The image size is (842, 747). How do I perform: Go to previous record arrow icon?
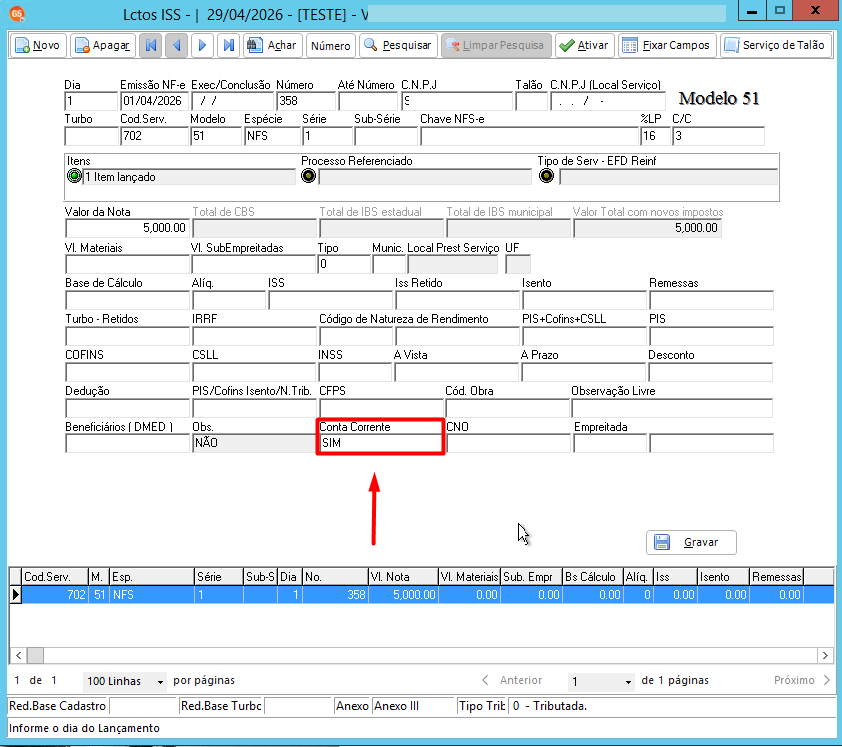click(x=176, y=46)
